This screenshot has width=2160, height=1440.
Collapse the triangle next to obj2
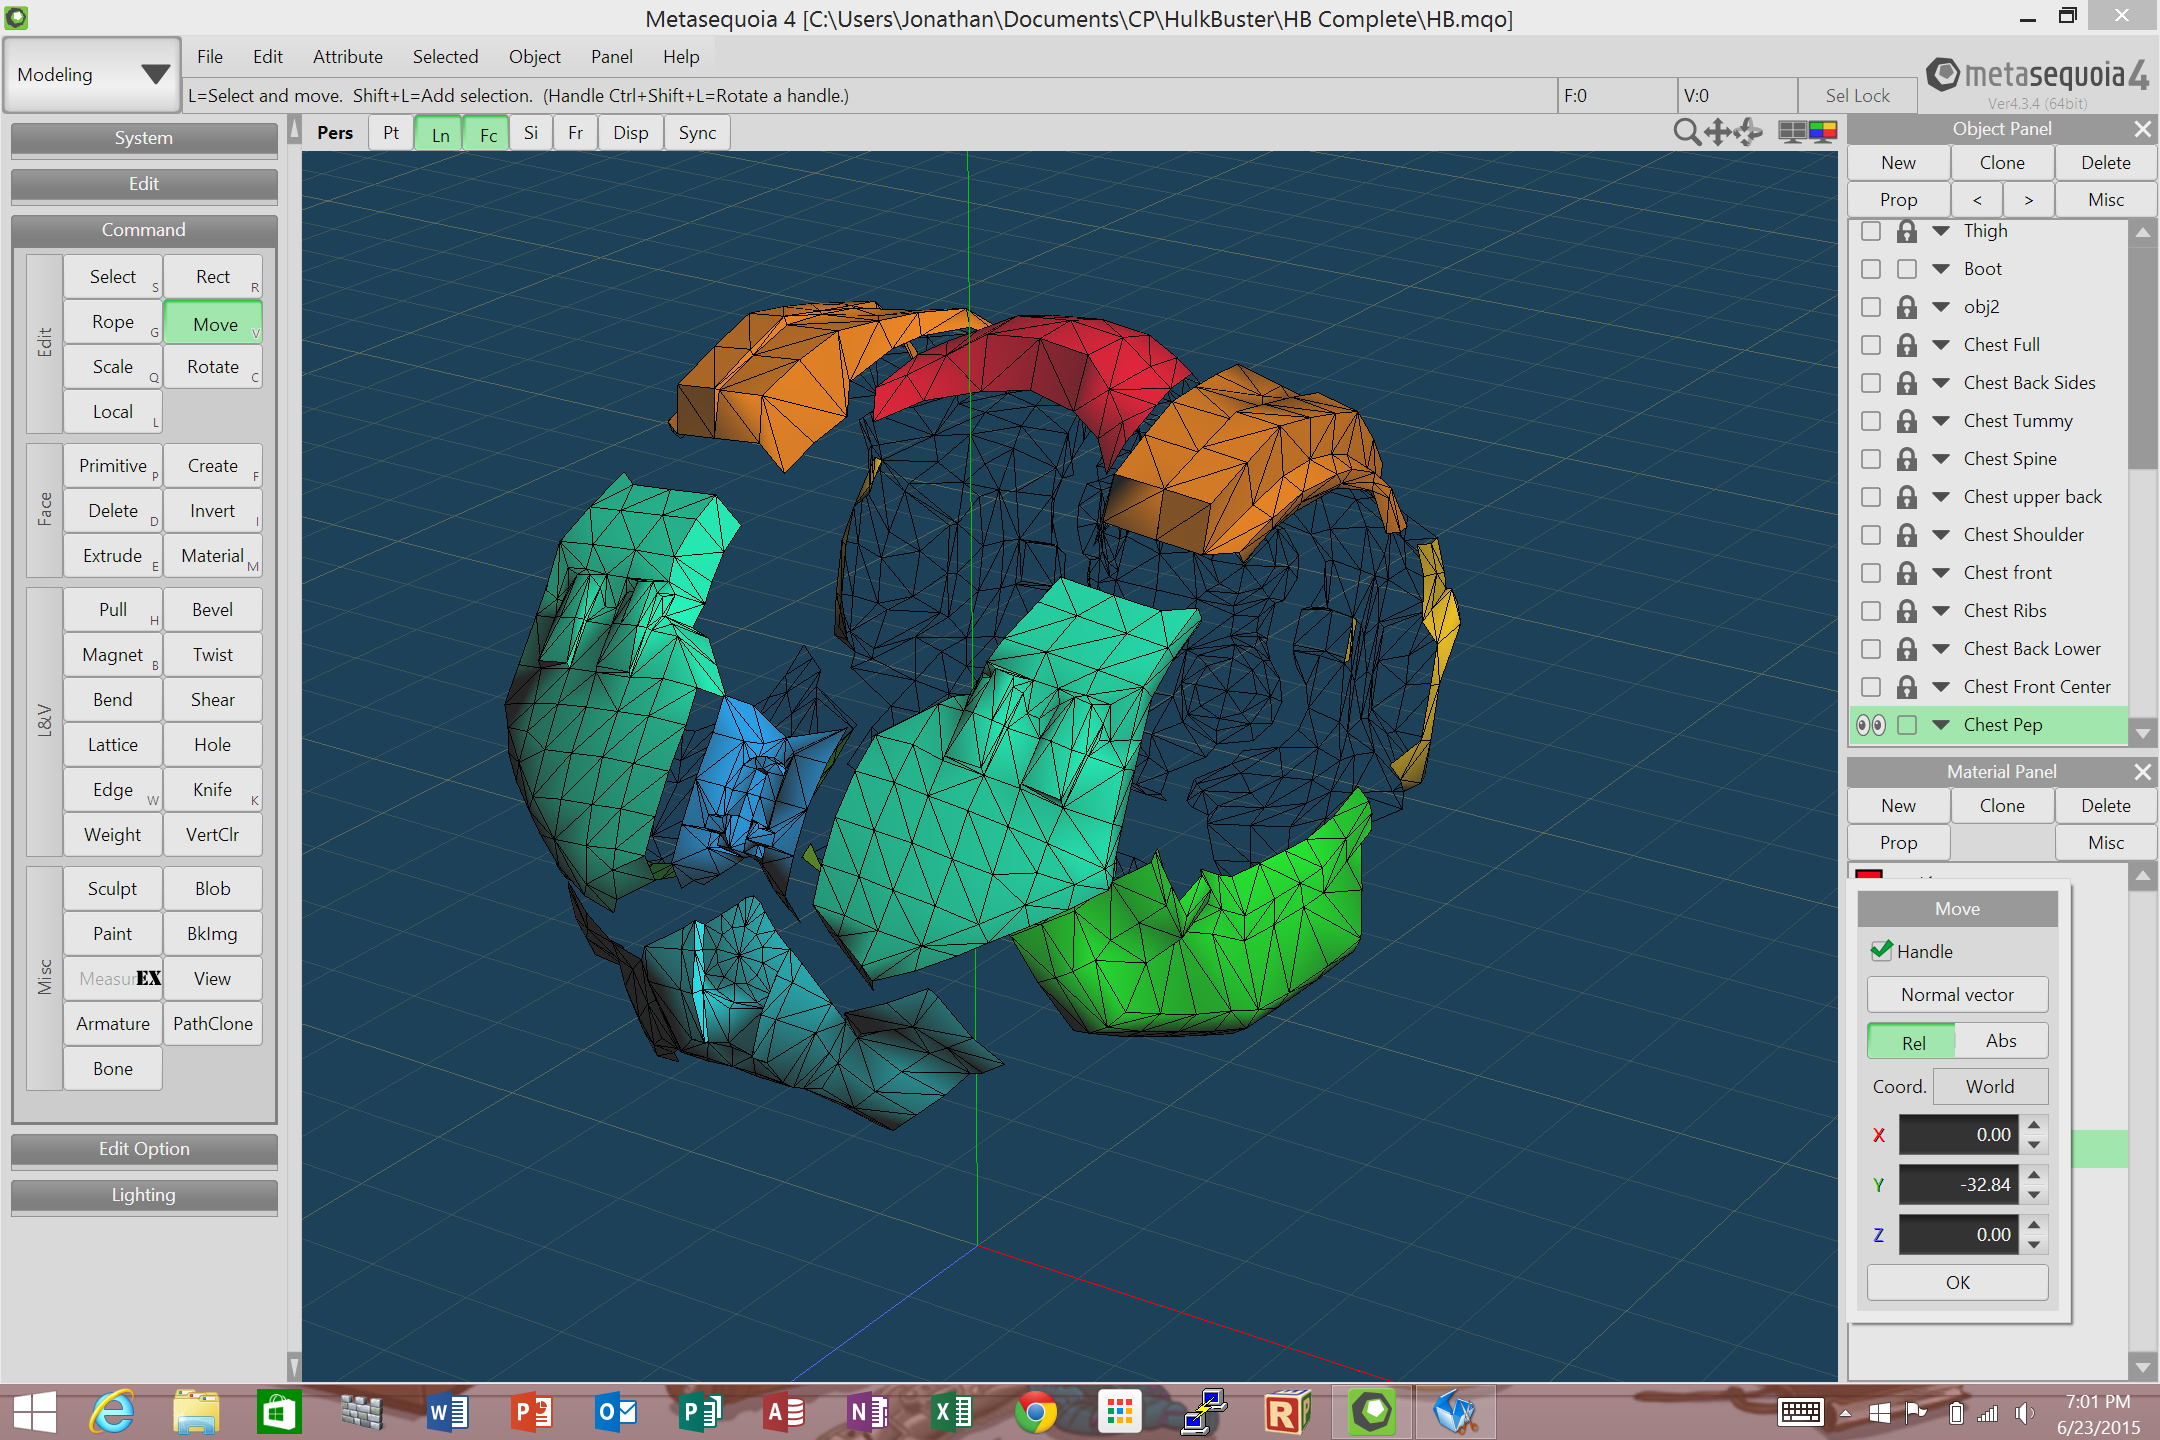pyautogui.click(x=1941, y=307)
